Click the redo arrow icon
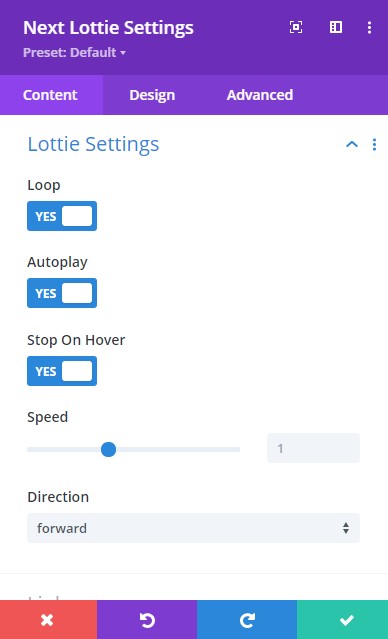Screen dimensions: 388x639 247,620
